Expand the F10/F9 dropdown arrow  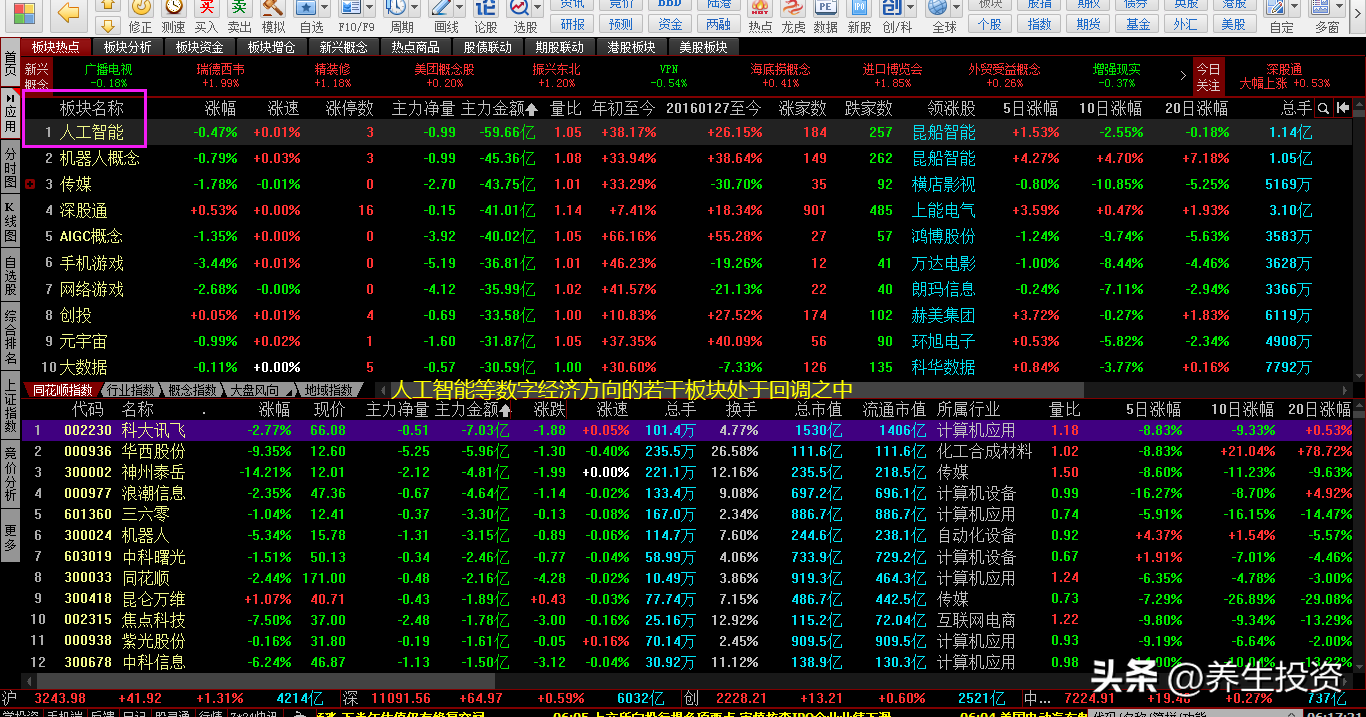(x=370, y=10)
